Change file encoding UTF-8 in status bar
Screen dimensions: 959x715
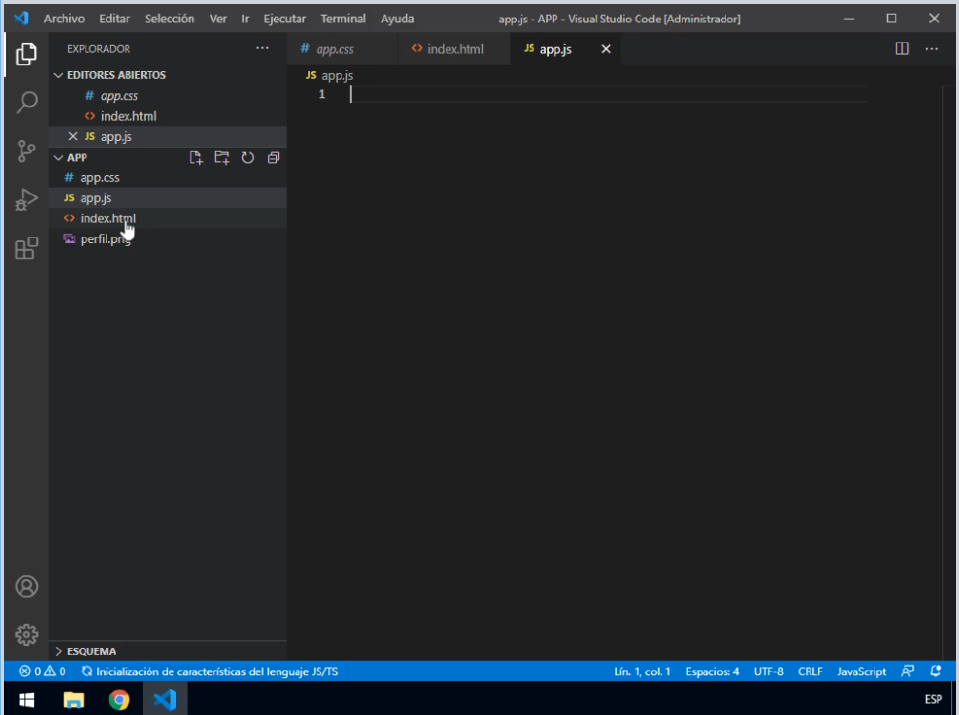click(768, 671)
